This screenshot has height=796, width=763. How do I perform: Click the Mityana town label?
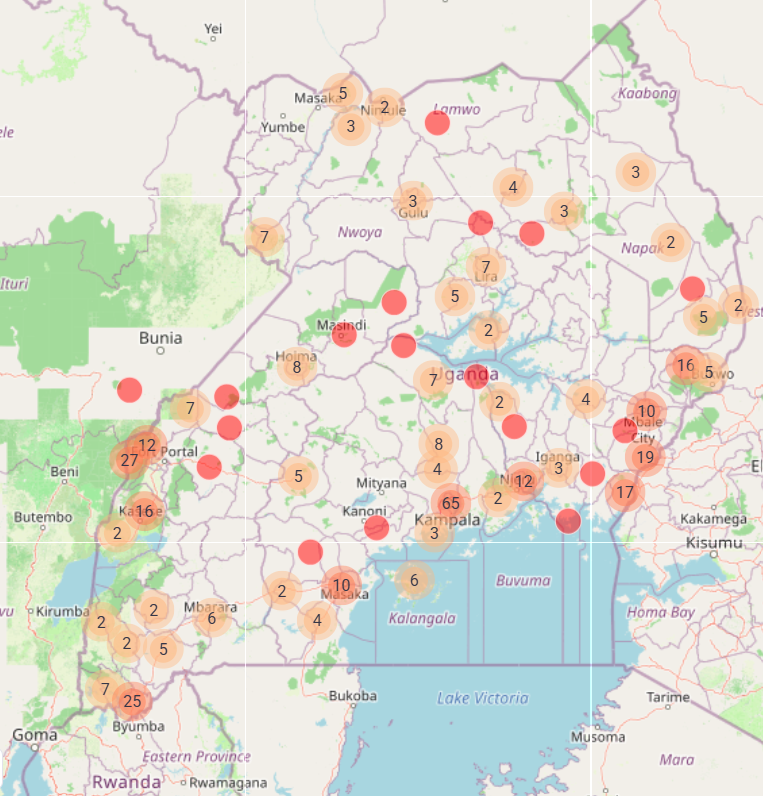click(x=381, y=483)
